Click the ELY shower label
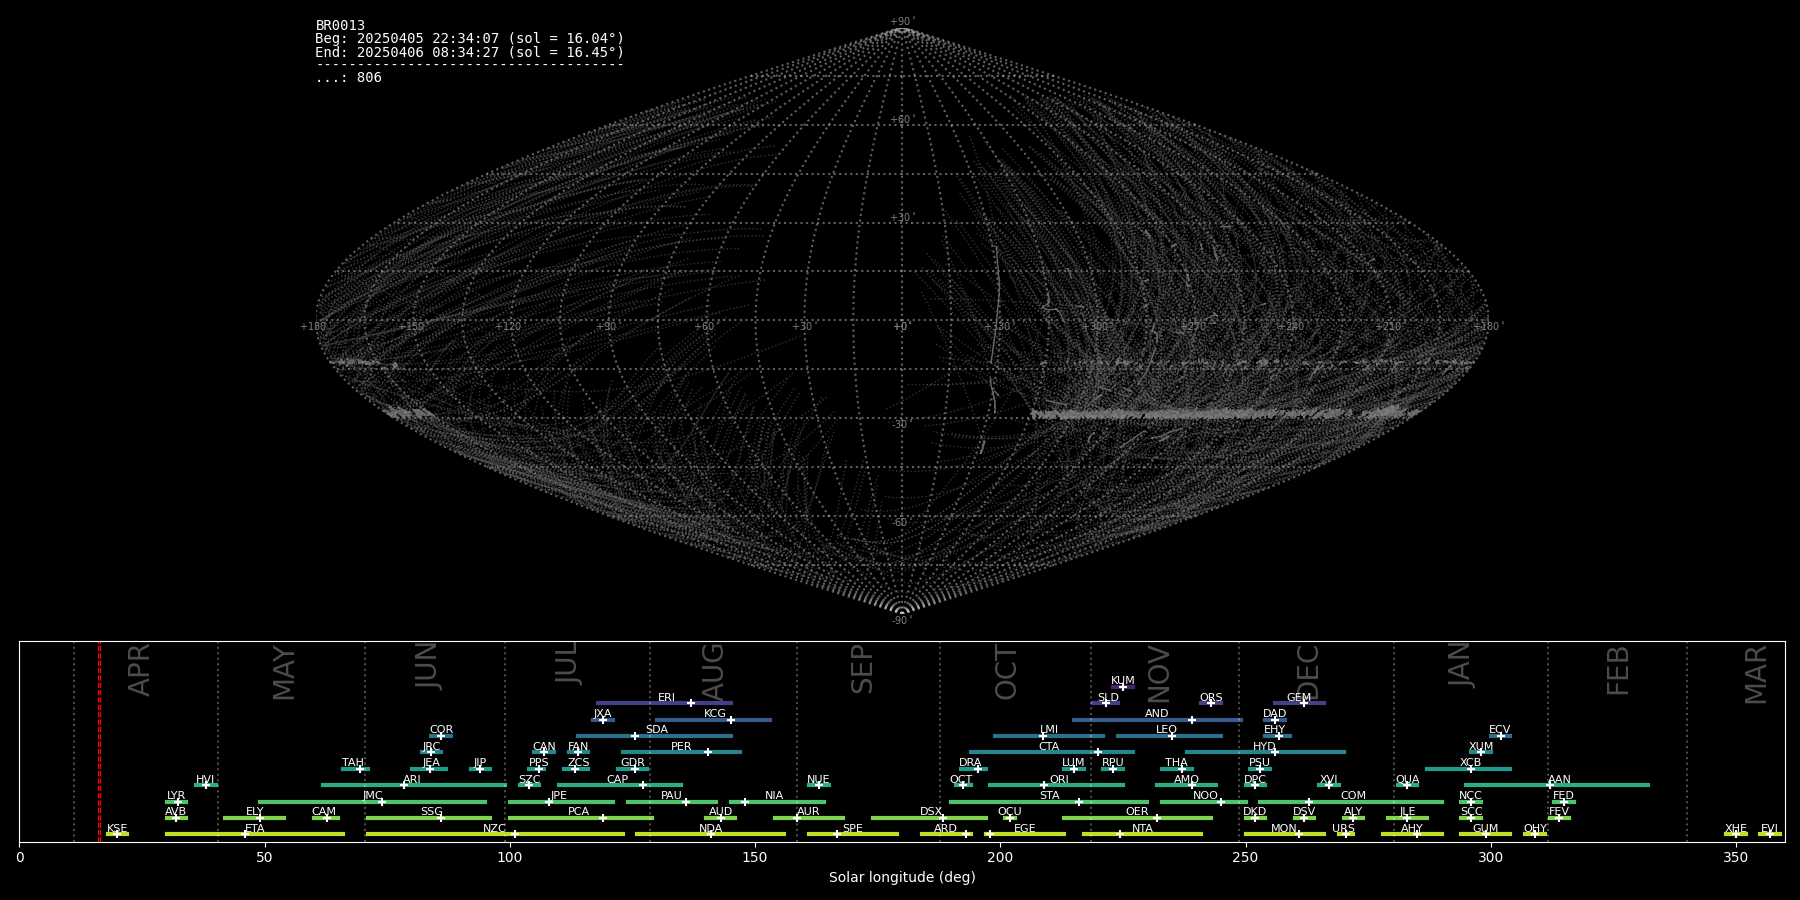This screenshot has height=900, width=1800. coord(255,812)
